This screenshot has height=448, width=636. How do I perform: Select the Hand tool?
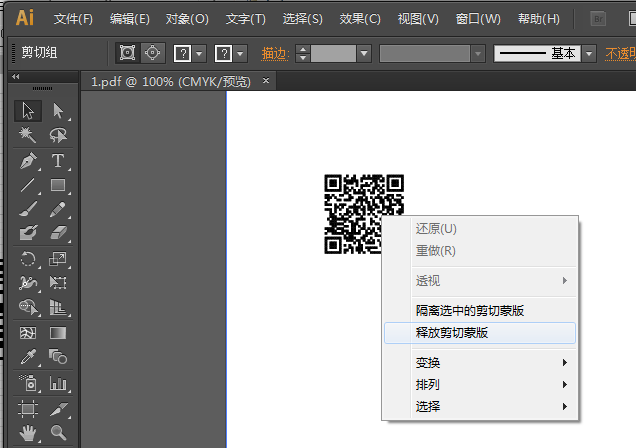pos(28,433)
